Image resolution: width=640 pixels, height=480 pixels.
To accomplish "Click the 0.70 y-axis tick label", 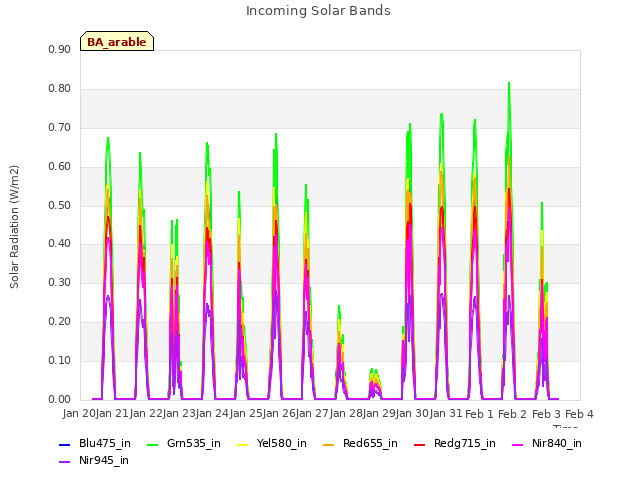I will click(60, 127).
